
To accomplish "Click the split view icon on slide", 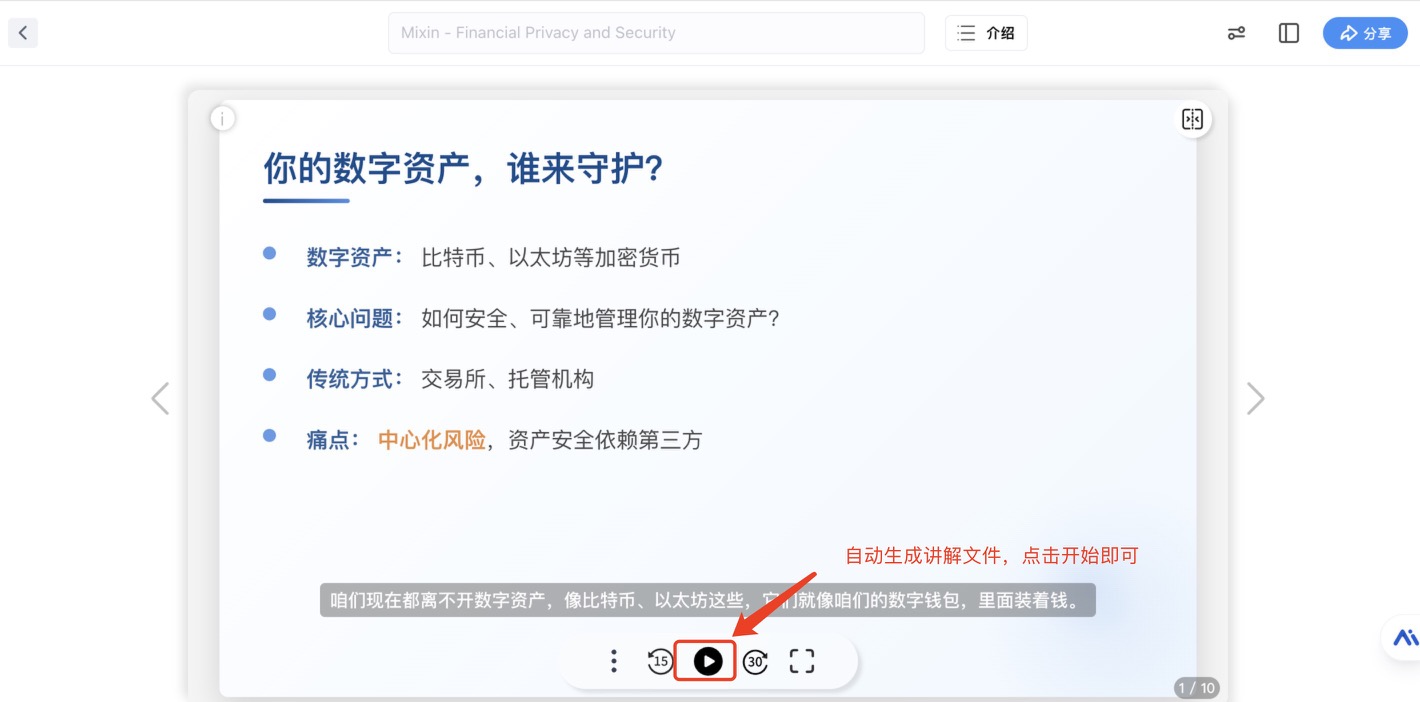I will (1192, 119).
